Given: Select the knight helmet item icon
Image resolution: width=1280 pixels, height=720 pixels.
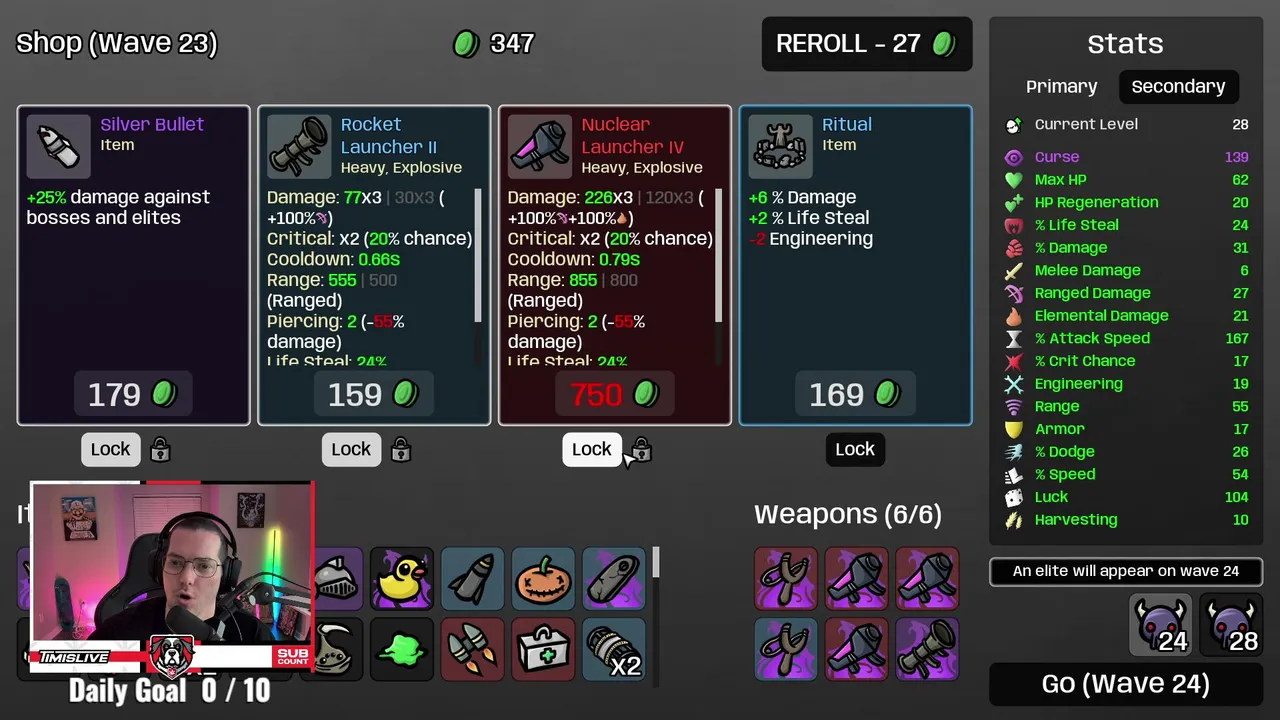Looking at the screenshot, I should pyautogui.click(x=338, y=578).
